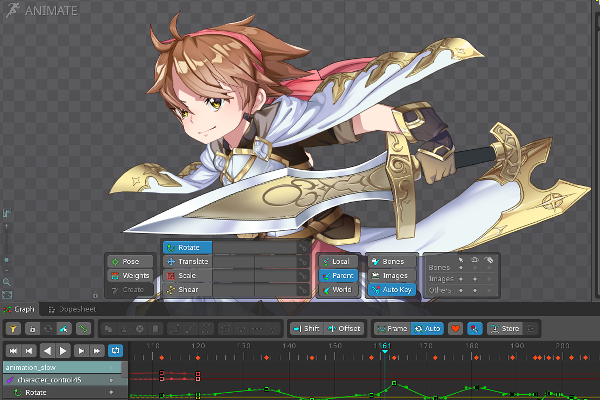Click the Translate X value field

(x=233, y=262)
